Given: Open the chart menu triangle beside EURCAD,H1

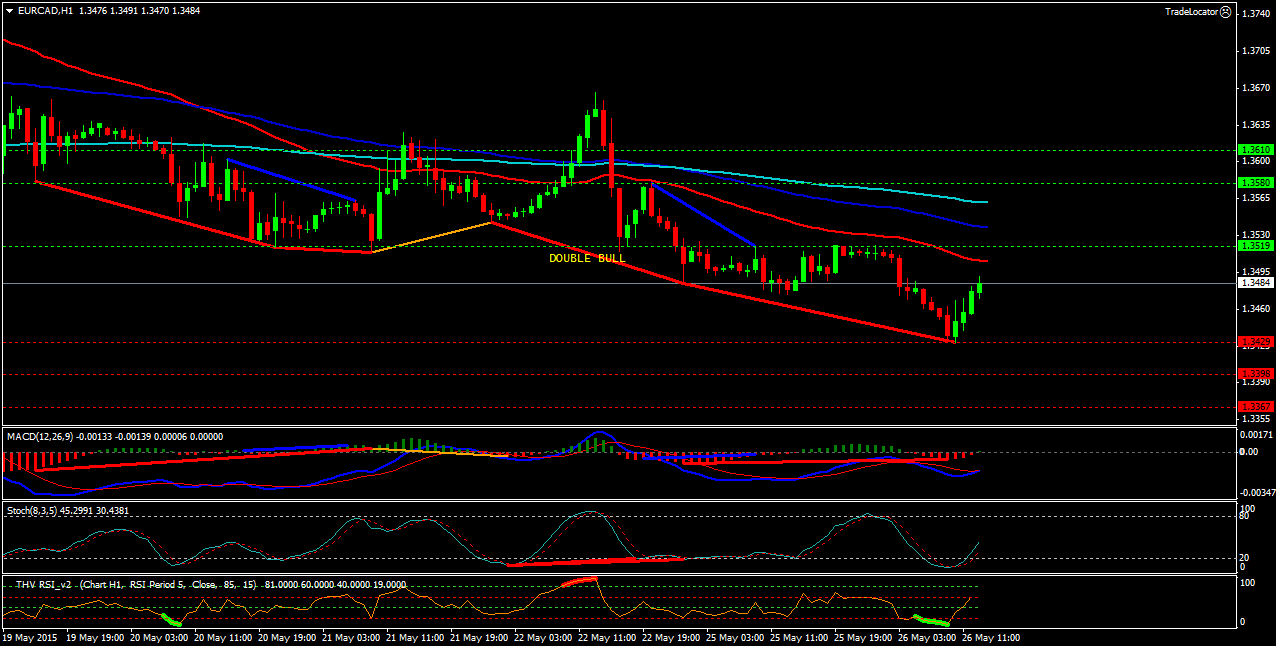Looking at the screenshot, I should tap(9, 11).
